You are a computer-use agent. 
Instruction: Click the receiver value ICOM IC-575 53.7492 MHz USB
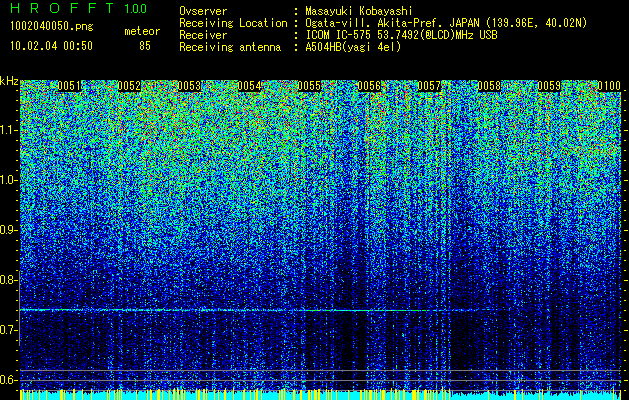pos(401,35)
